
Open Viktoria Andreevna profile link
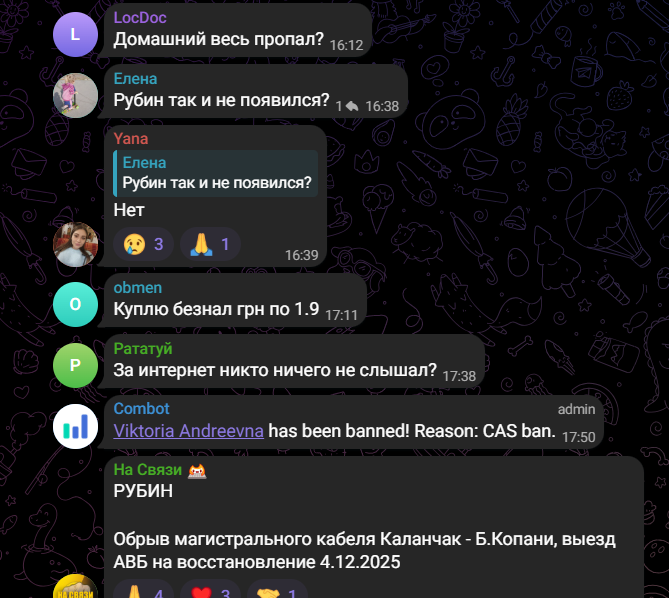point(189,431)
